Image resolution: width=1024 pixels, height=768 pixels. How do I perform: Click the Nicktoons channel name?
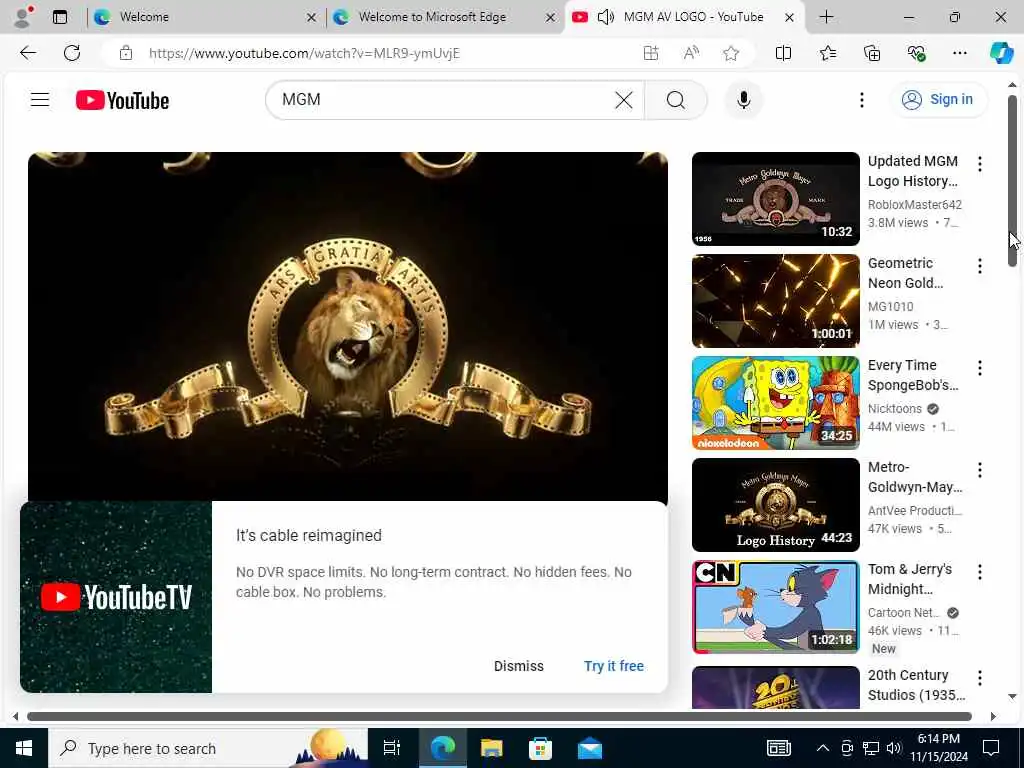(895, 409)
